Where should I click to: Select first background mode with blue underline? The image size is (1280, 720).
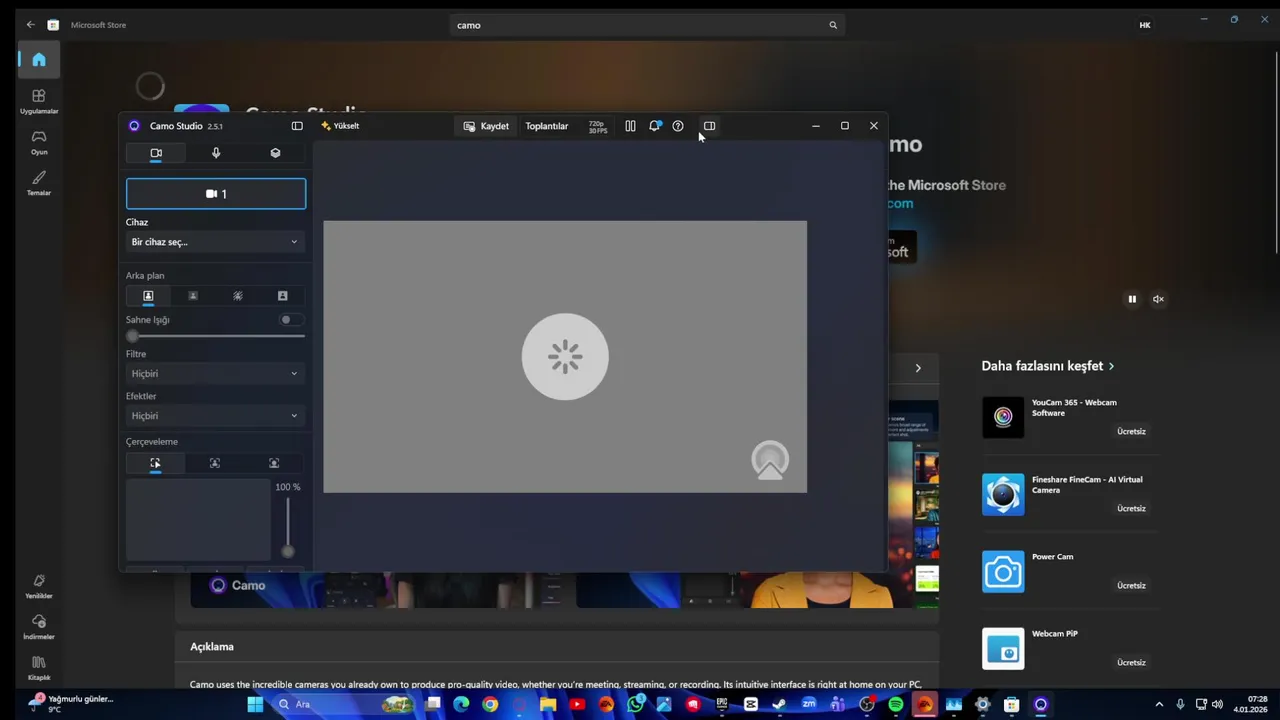(148, 296)
